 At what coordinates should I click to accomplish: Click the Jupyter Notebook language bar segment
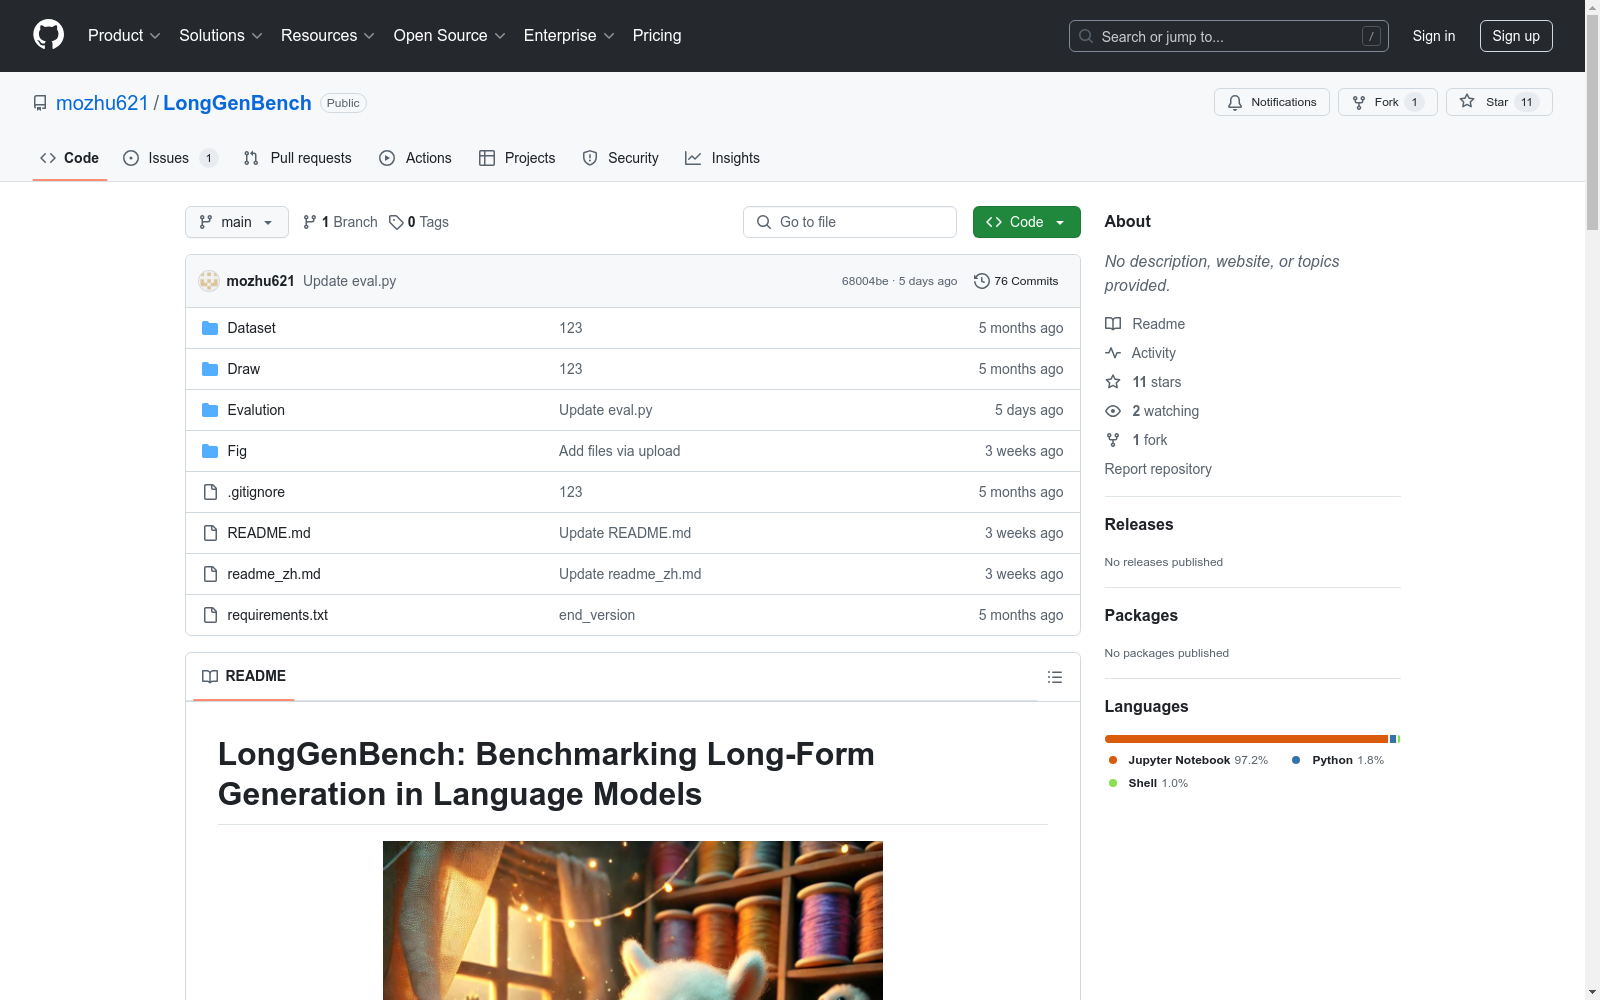point(1246,739)
